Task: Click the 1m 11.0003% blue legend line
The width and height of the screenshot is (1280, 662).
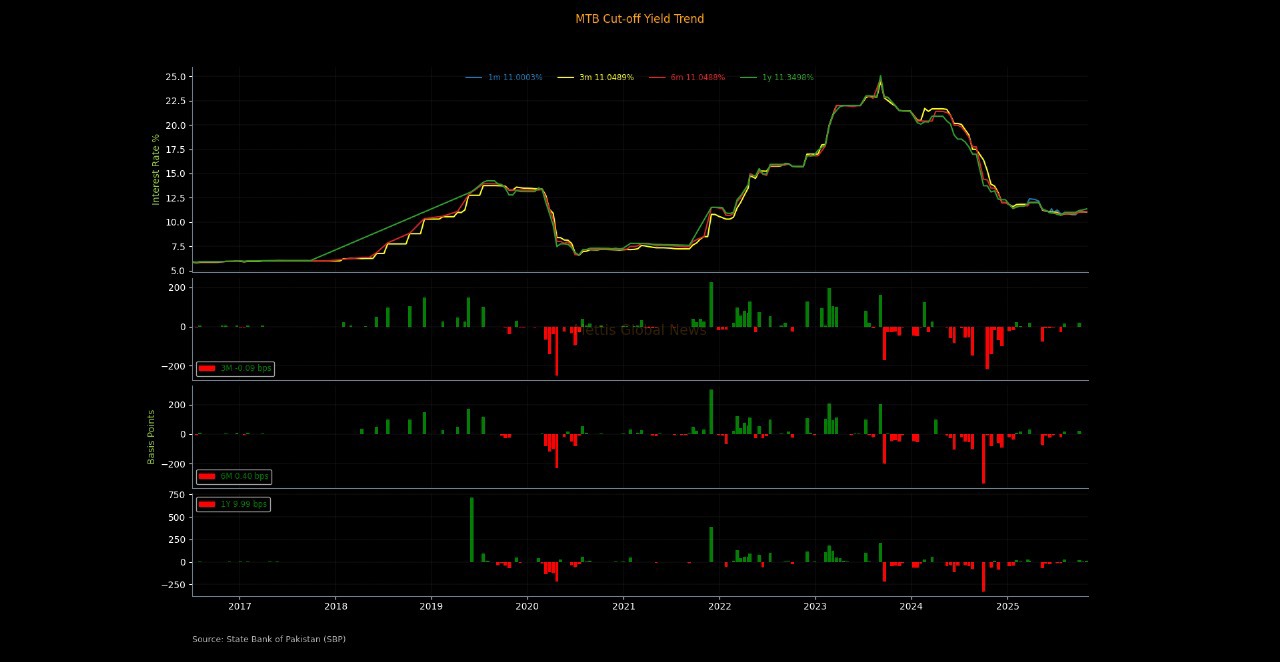Action: point(474,77)
